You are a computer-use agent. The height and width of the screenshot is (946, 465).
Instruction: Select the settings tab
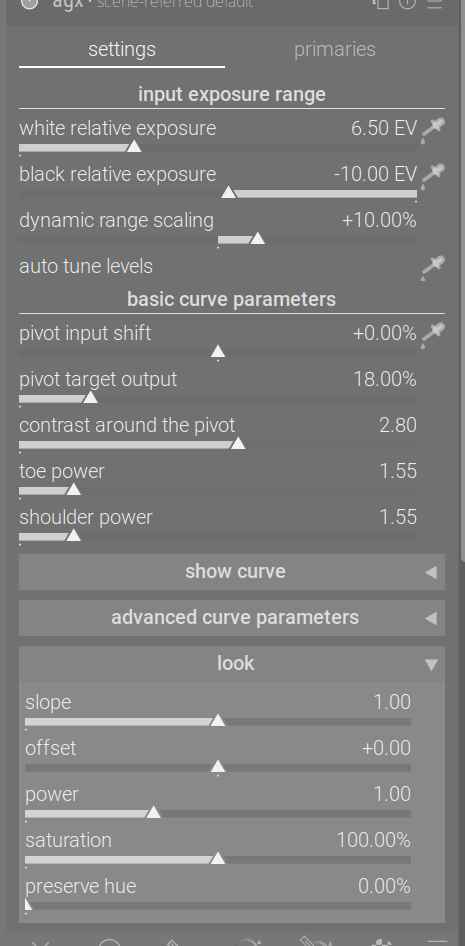click(122, 49)
